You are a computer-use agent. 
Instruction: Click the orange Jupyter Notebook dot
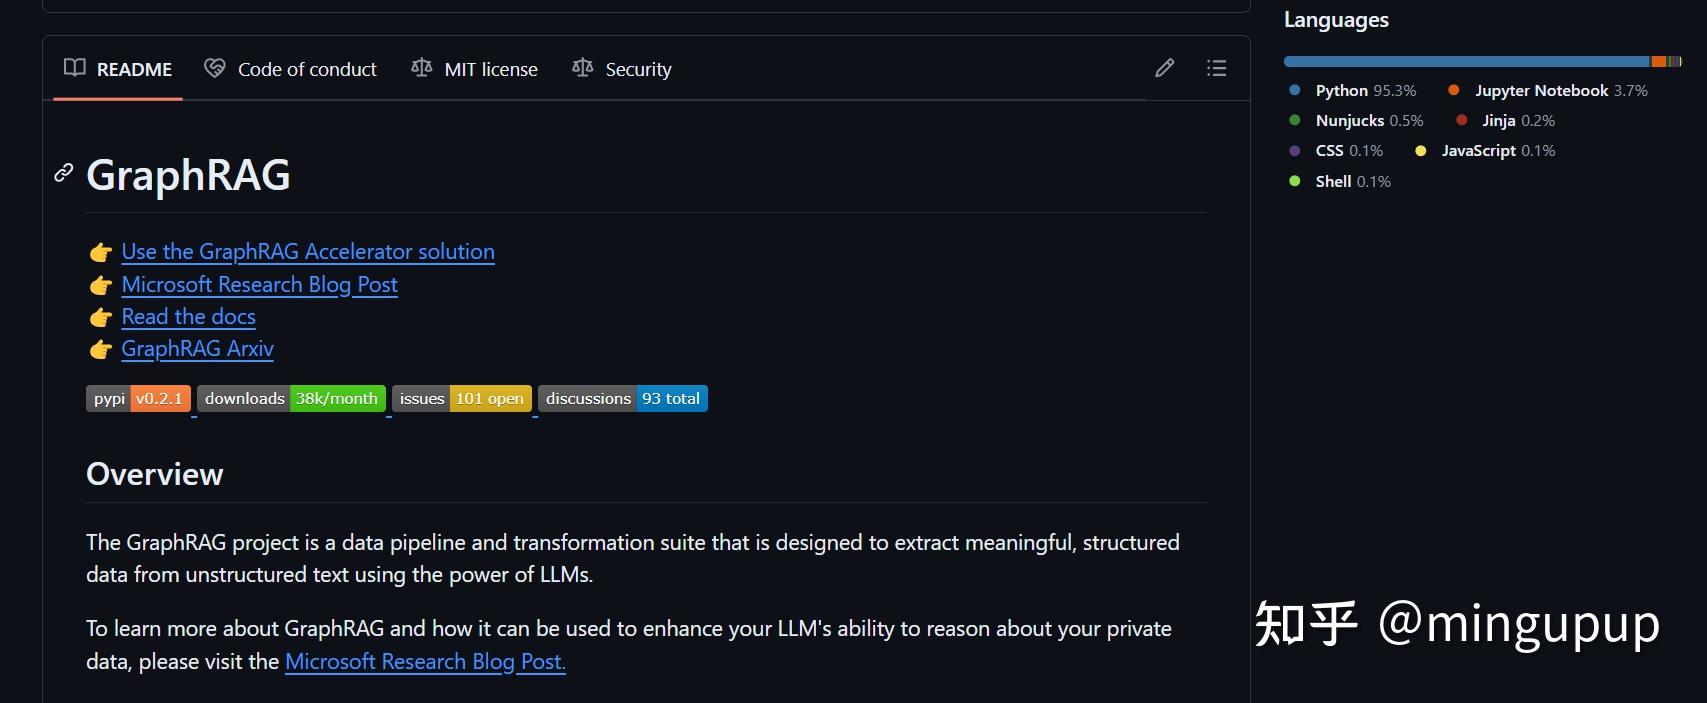click(1453, 89)
